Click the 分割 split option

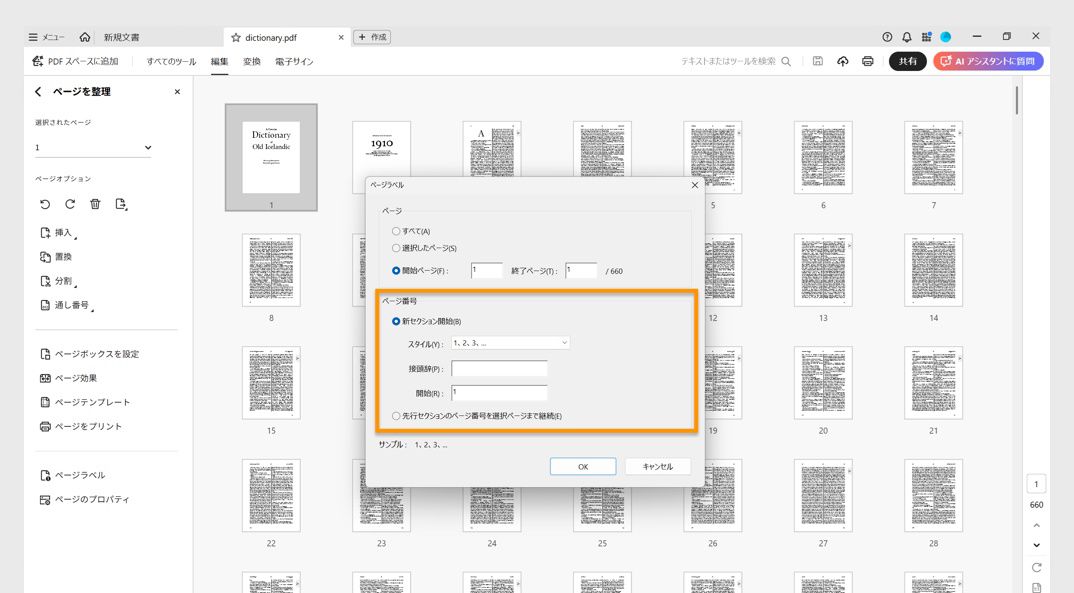pyautogui.click(x=57, y=281)
